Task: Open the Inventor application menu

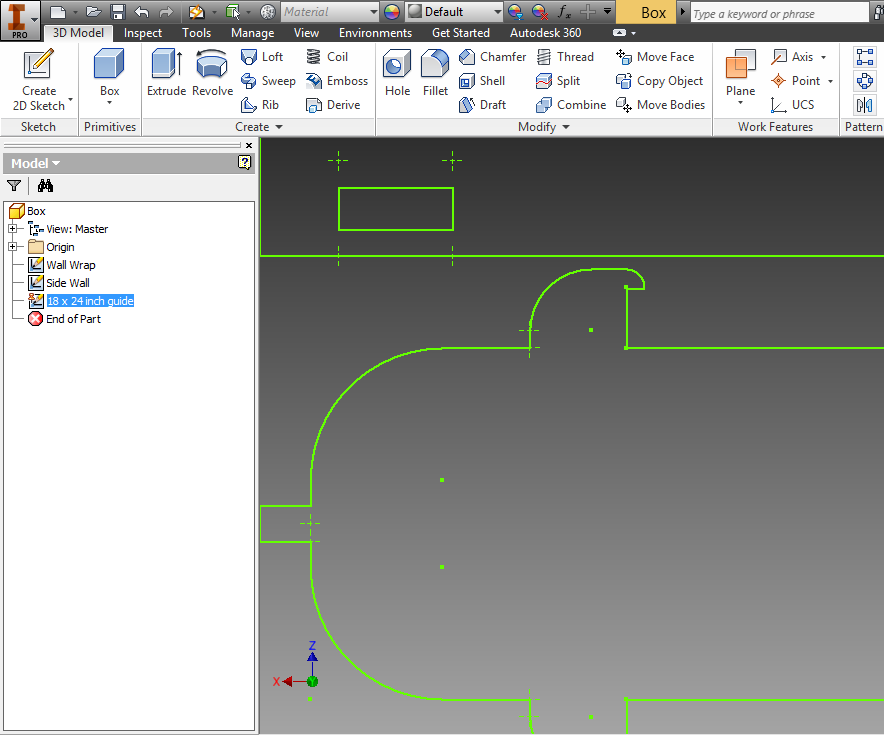Action: click(20, 20)
